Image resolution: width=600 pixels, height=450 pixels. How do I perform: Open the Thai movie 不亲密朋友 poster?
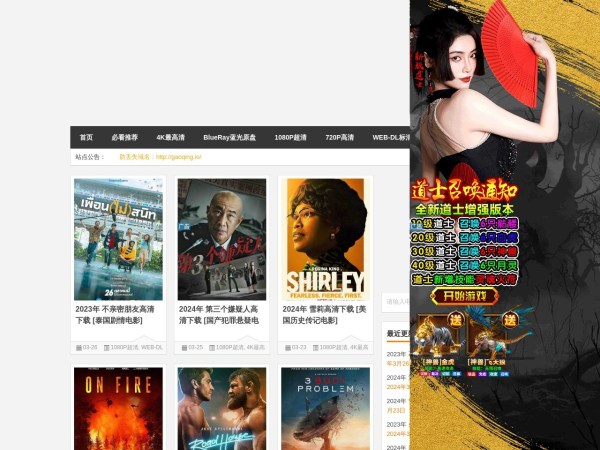(x=118, y=239)
